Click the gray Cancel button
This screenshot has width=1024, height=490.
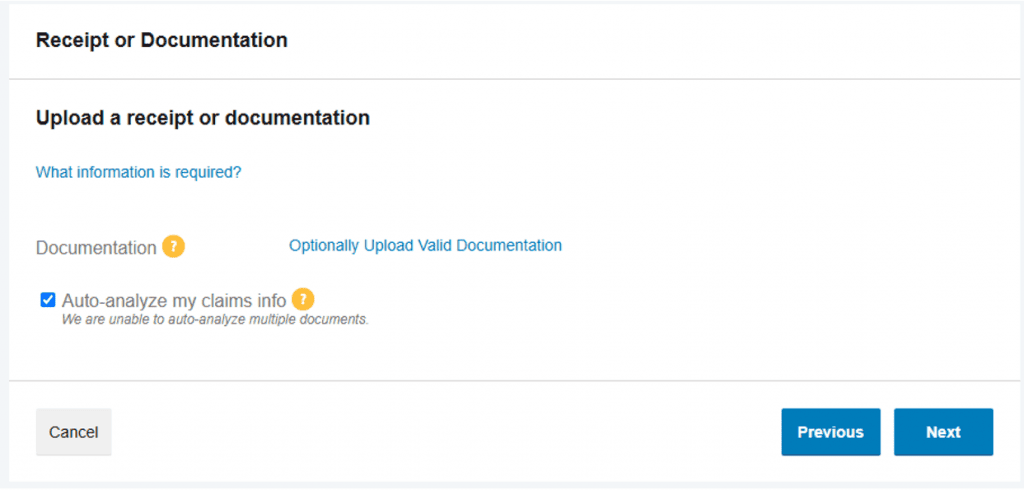pyautogui.click(x=74, y=432)
